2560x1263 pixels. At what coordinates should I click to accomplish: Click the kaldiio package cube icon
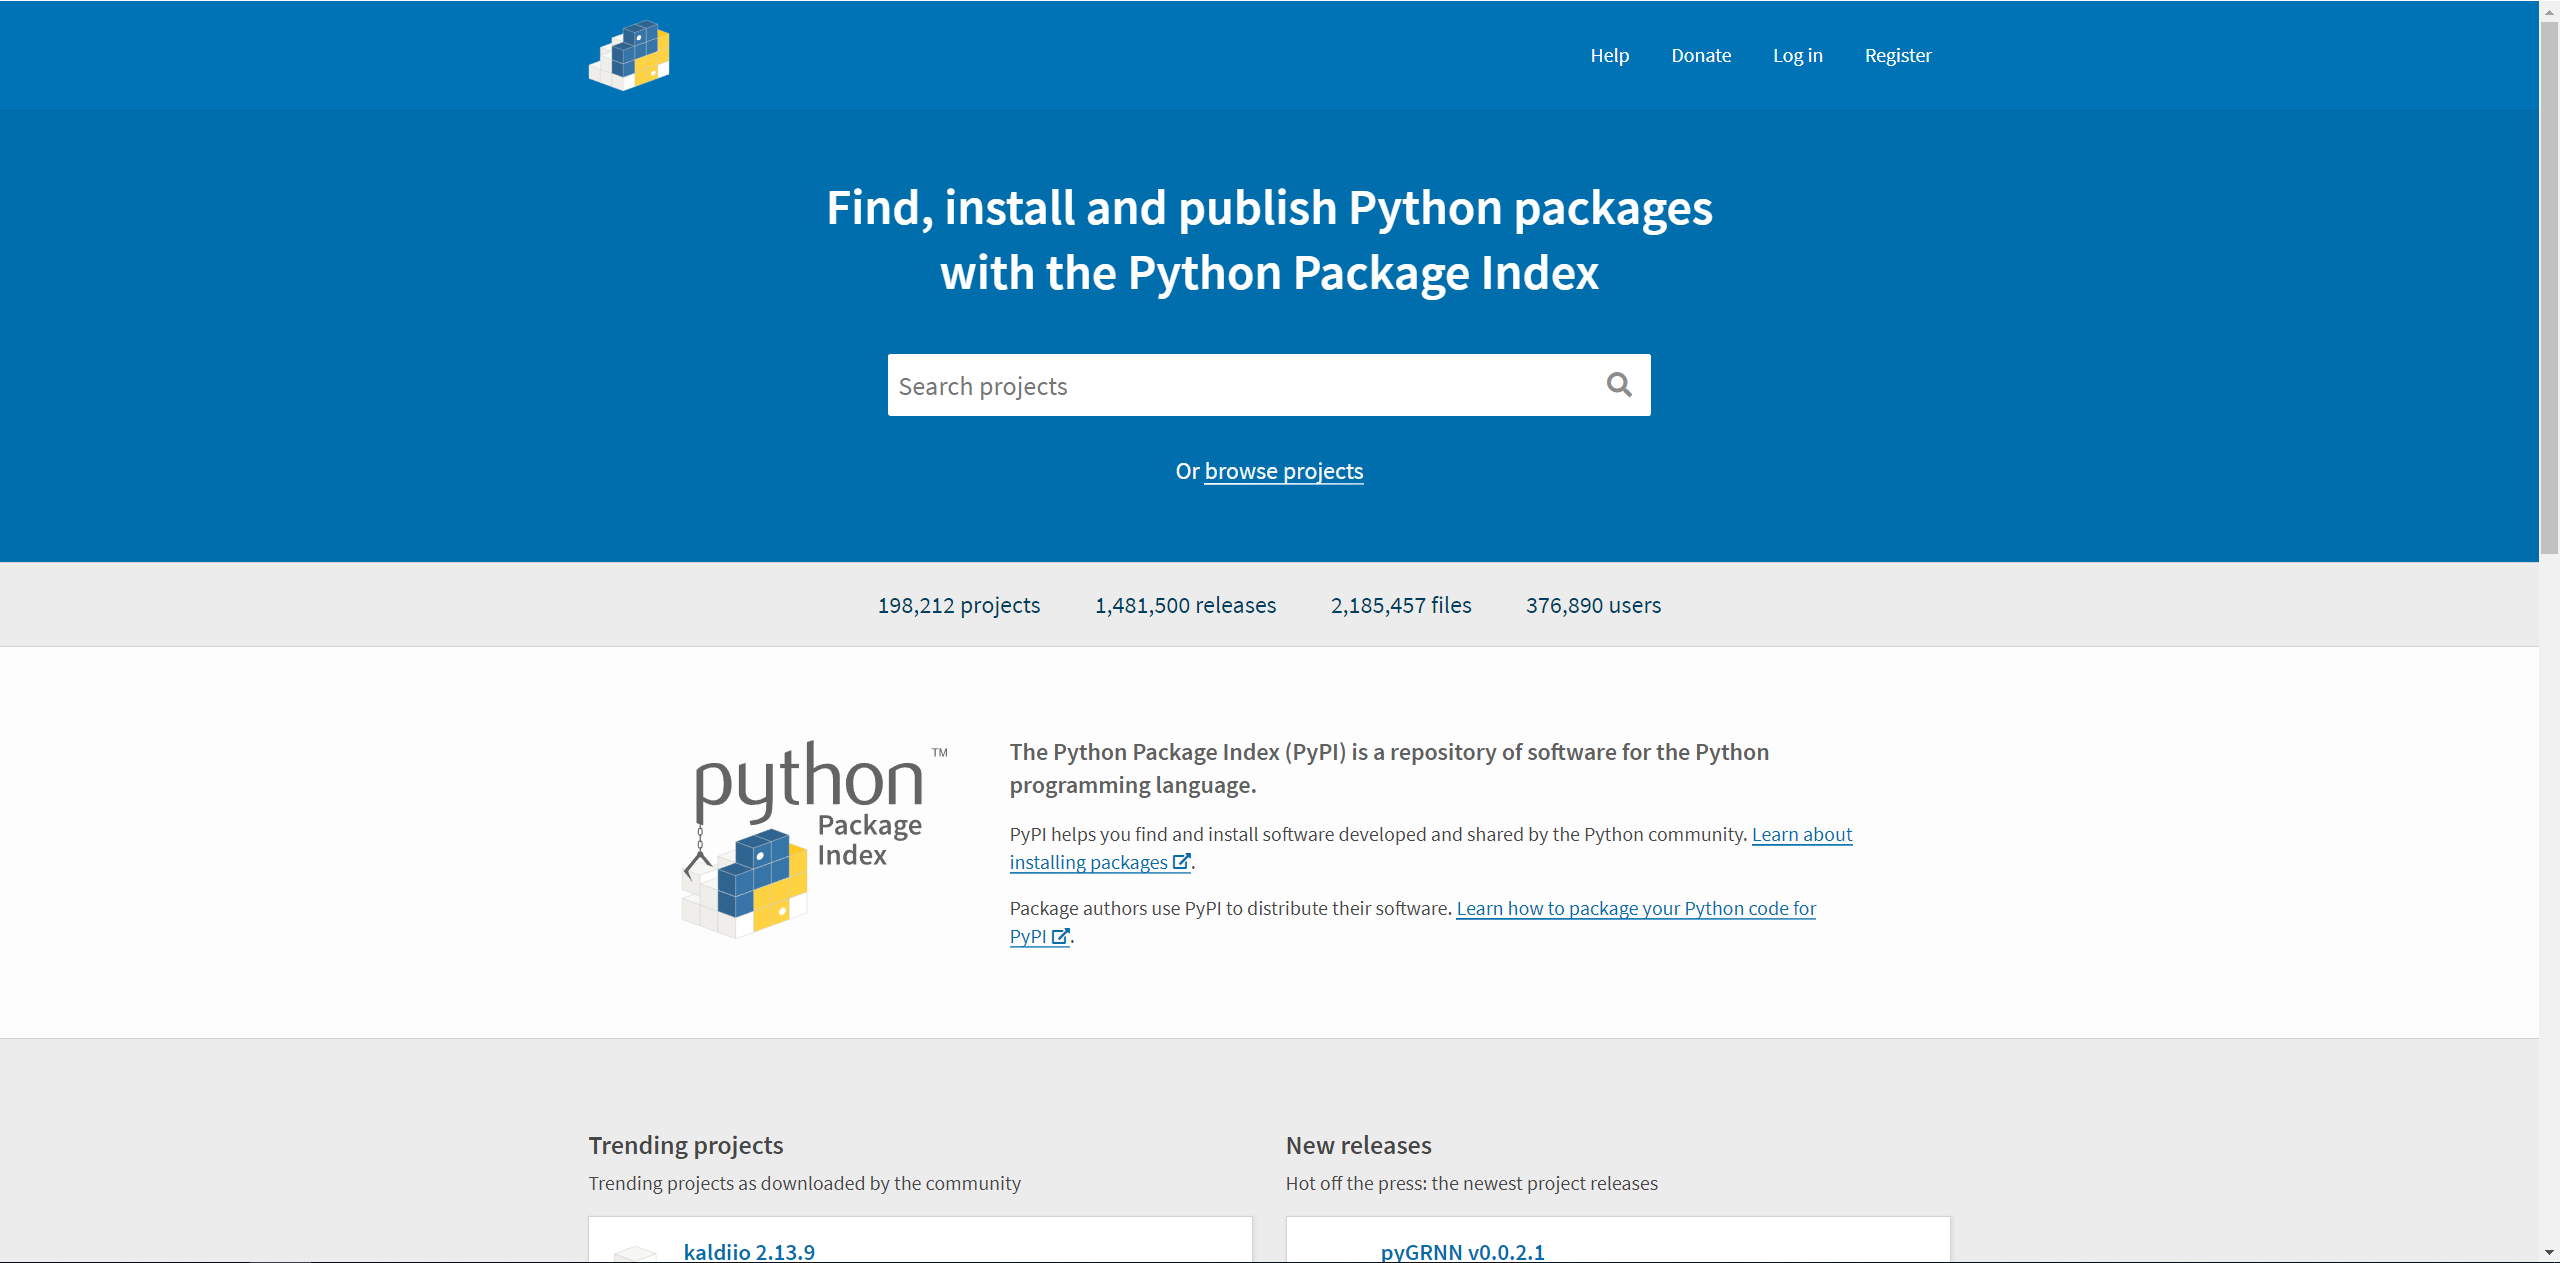pyautogui.click(x=635, y=1252)
